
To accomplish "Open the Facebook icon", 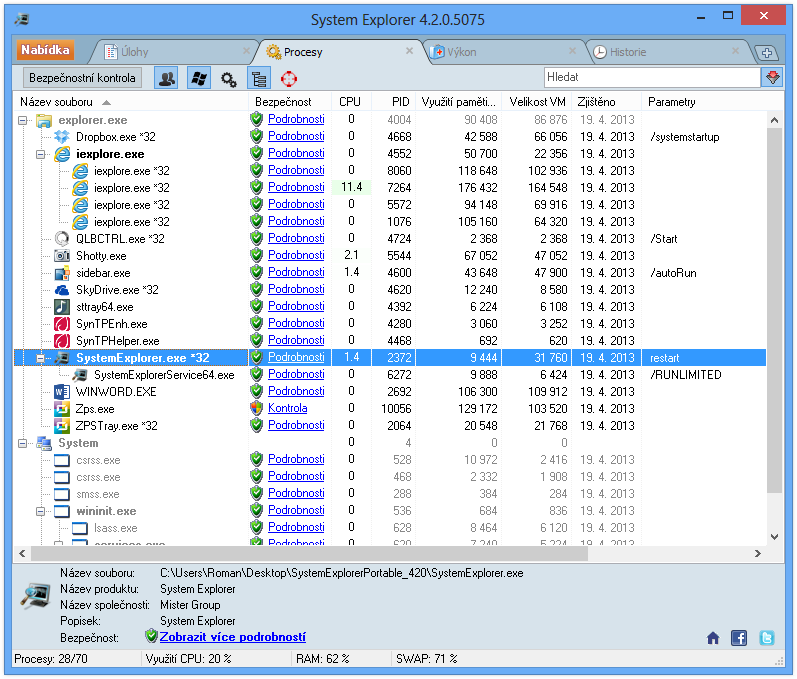I will (x=739, y=638).
